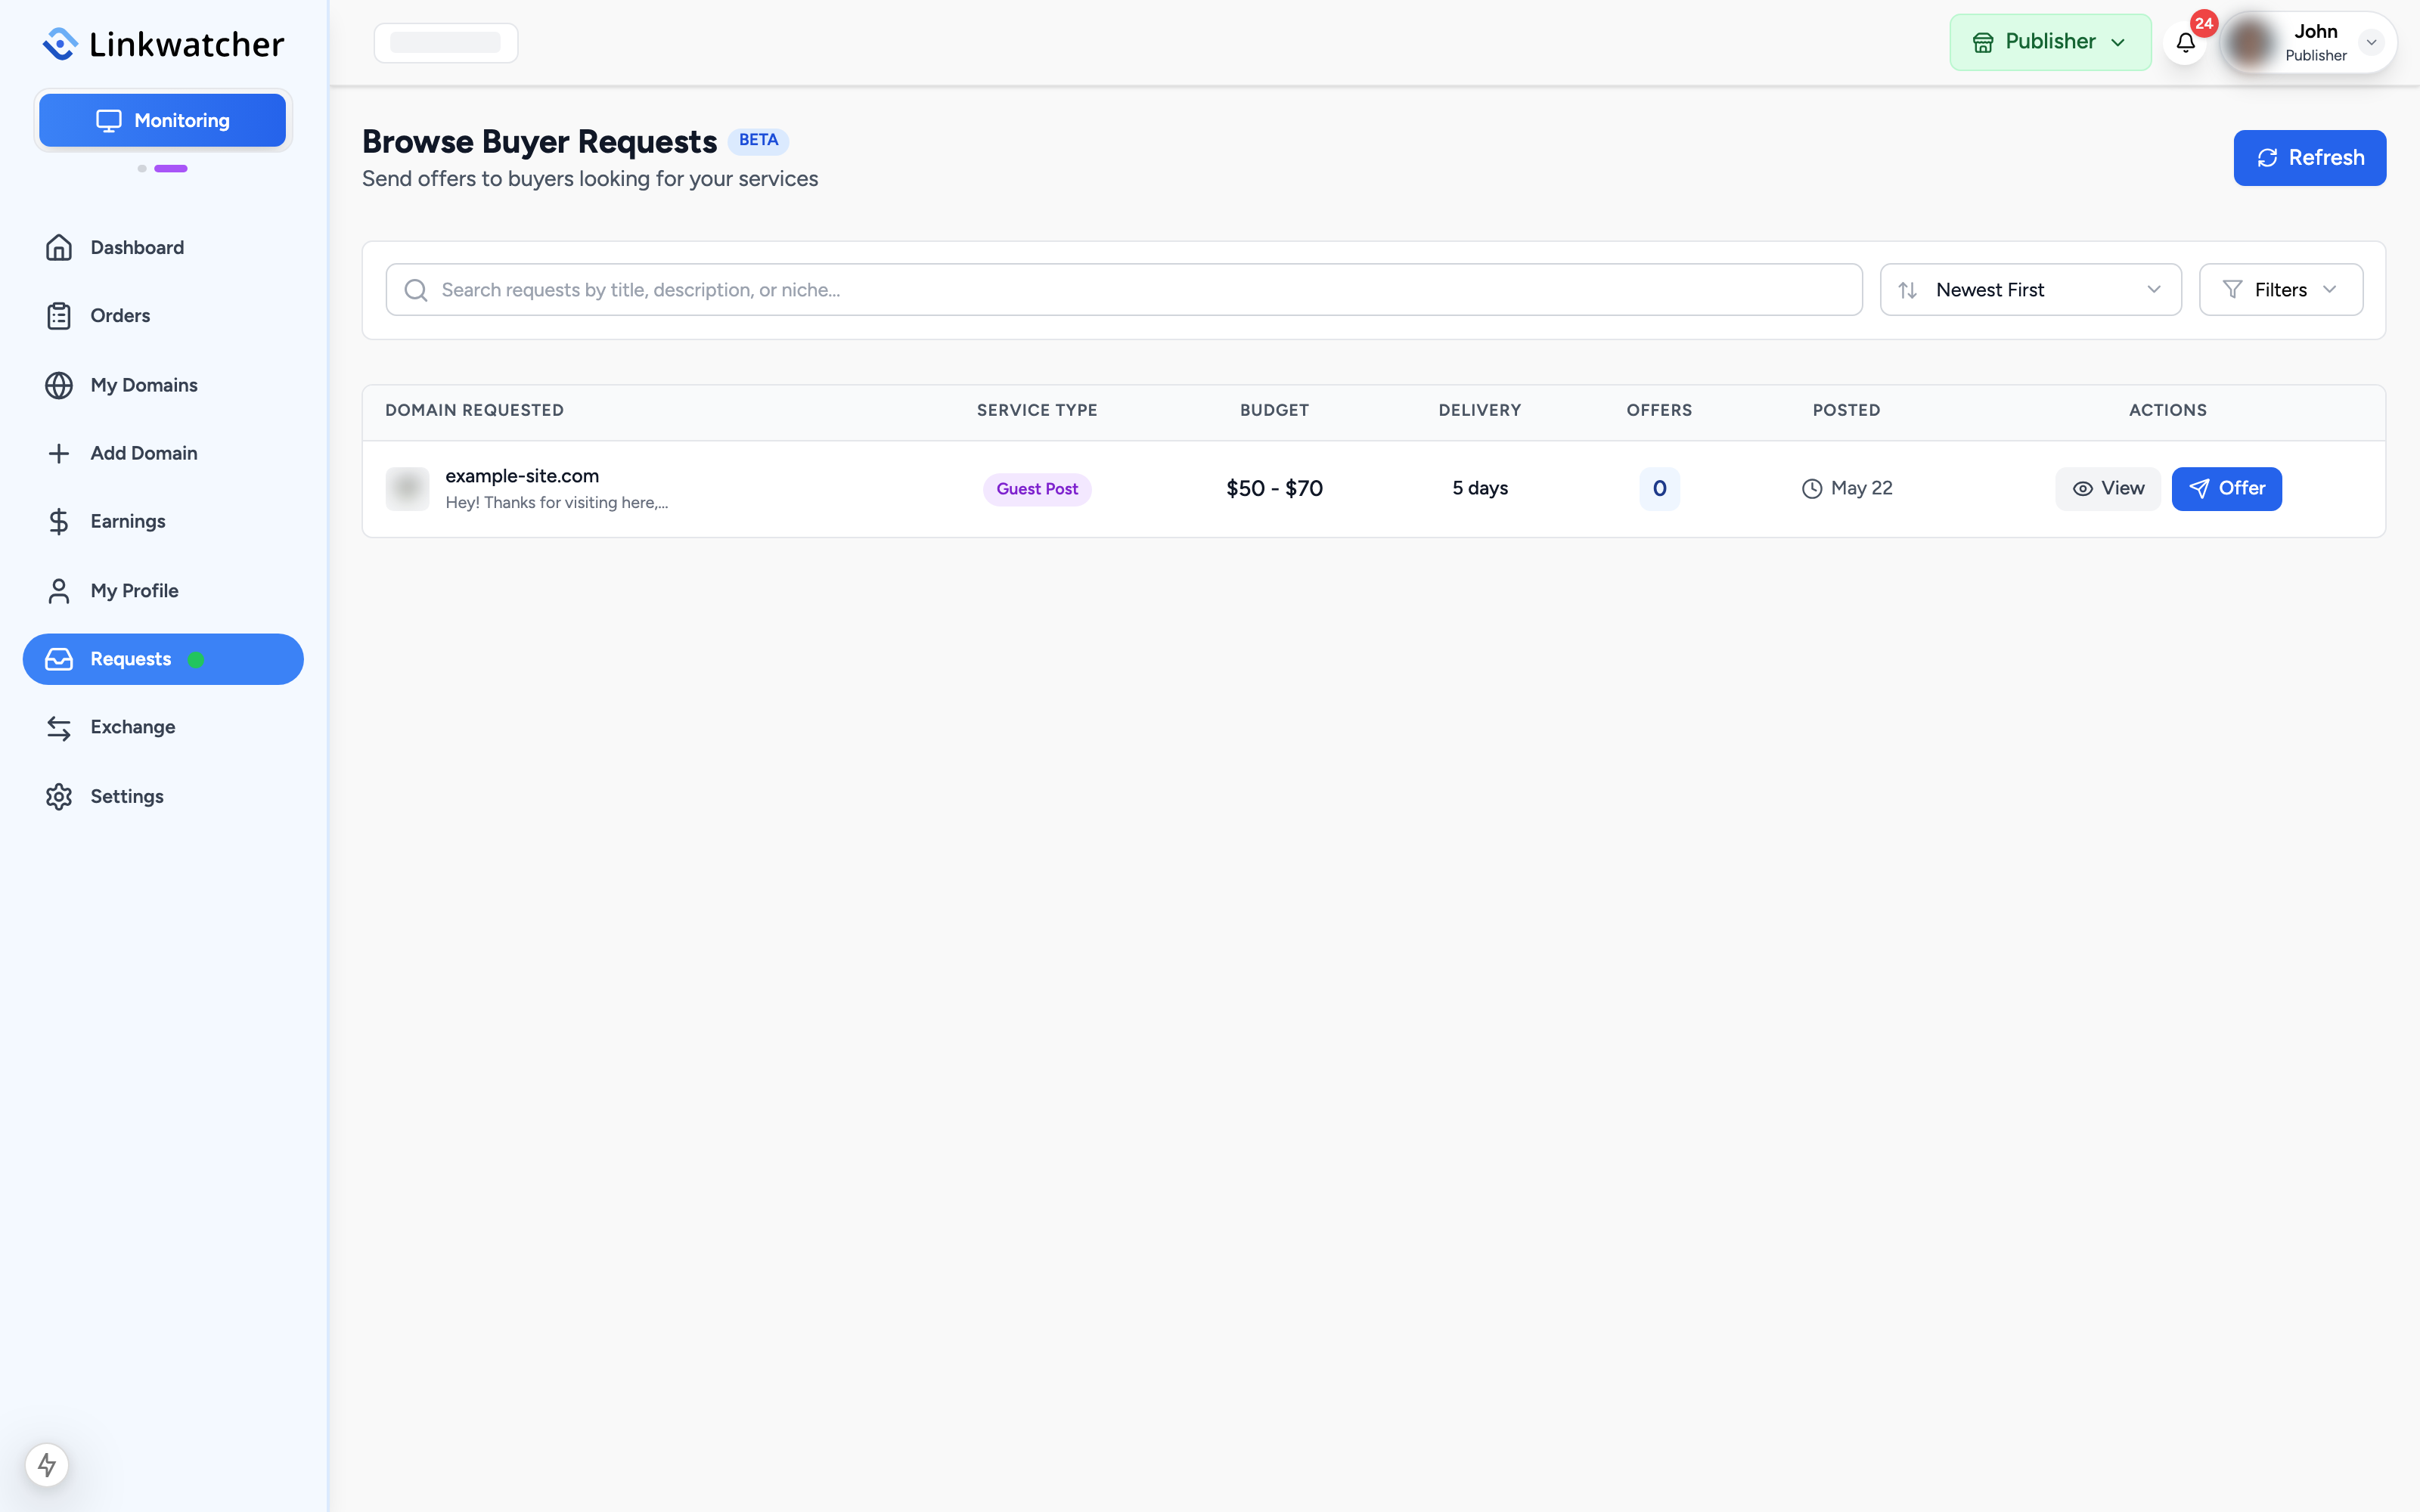Expand the John account menu chevron
This screenshot has height=1512, width=2420.
click(2371, 42)
